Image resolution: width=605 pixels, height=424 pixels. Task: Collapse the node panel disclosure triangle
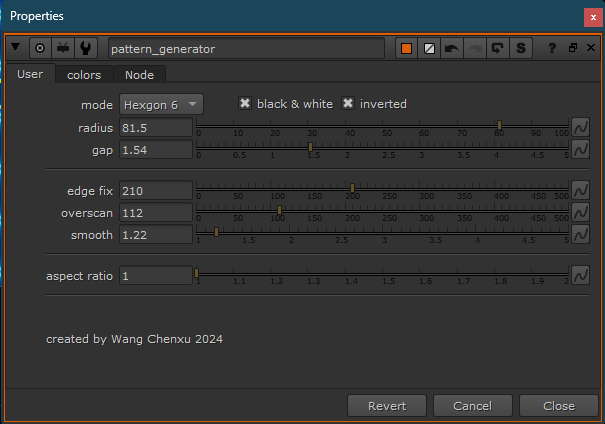coord(16,48)
